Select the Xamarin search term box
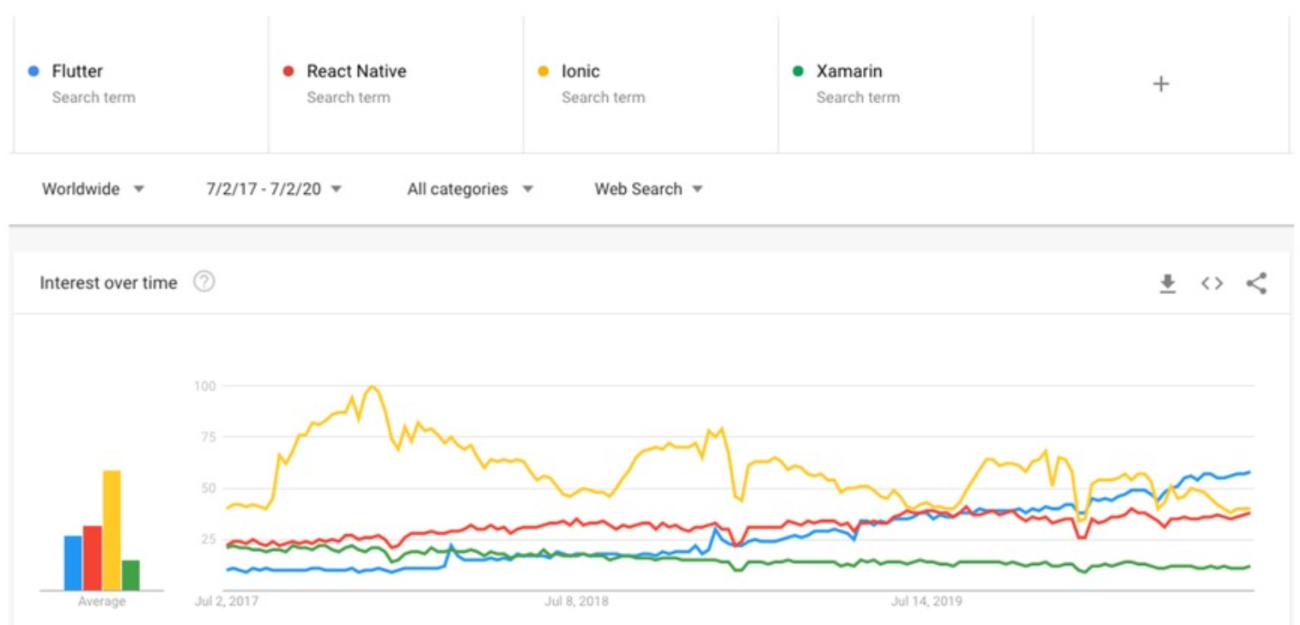This screenshot has width=1300, height=625. coord(906,84)
